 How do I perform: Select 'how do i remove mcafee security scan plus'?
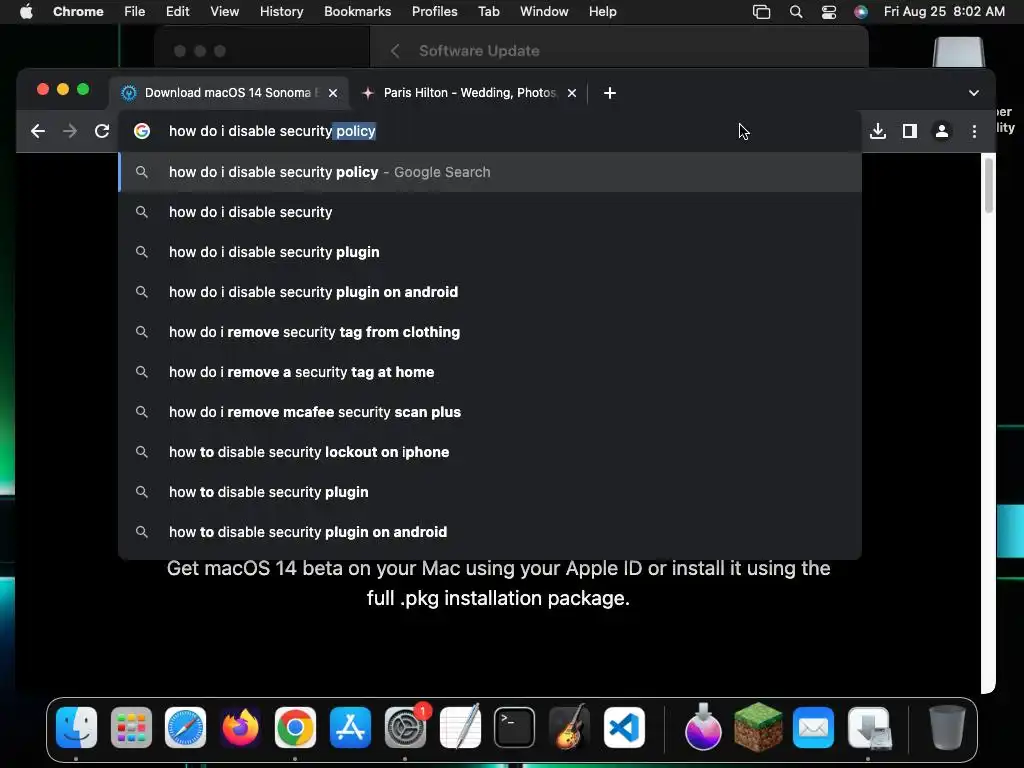(490, 412)
